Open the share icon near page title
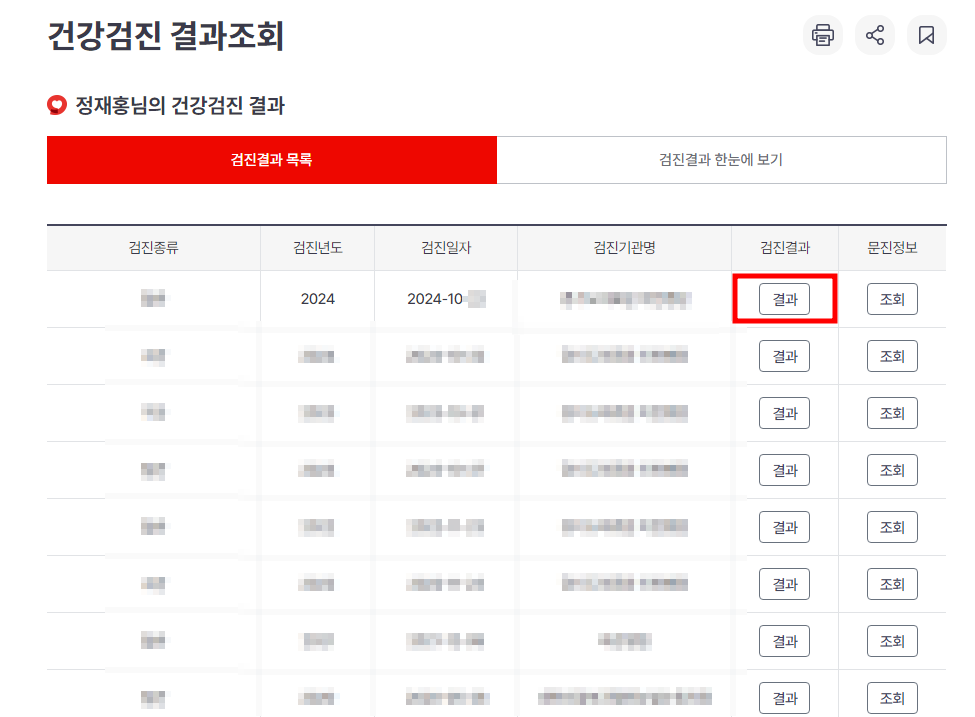Screen dimensions: 975x717 pos(874,35)
